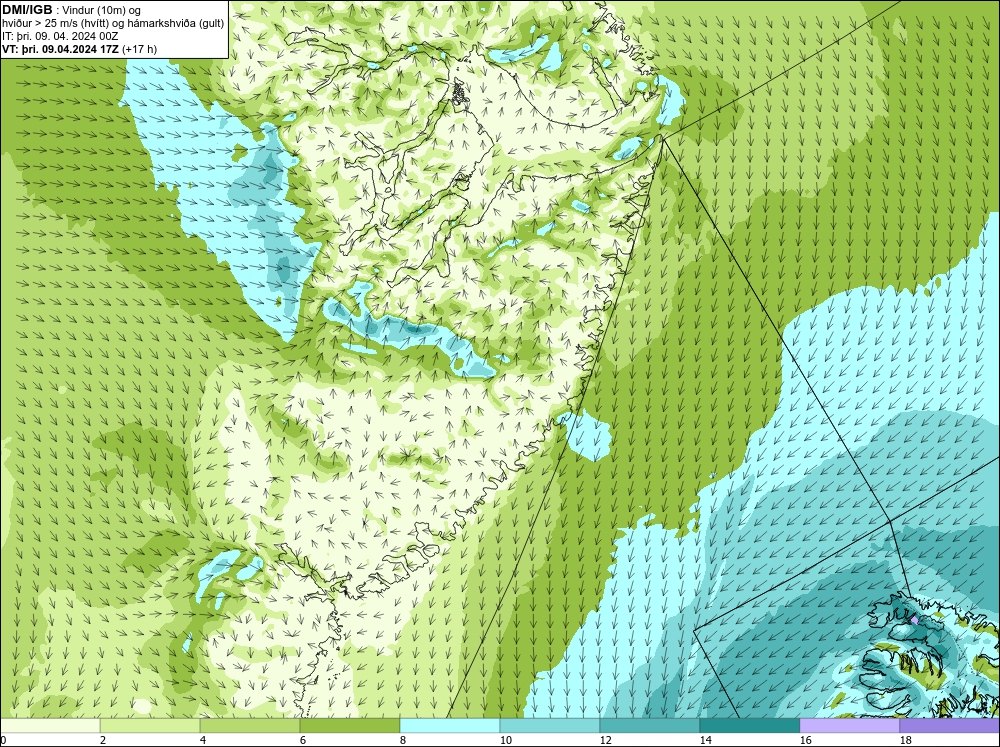Click the legend scale label 18
The width and height of the screenshot is (1000, 747).
pos(905,740)
